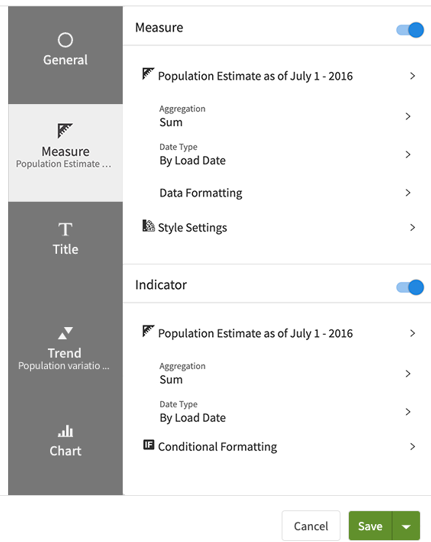Expand the Conditional Formatting chevron
431x542 pixels.
pos(412,446)
